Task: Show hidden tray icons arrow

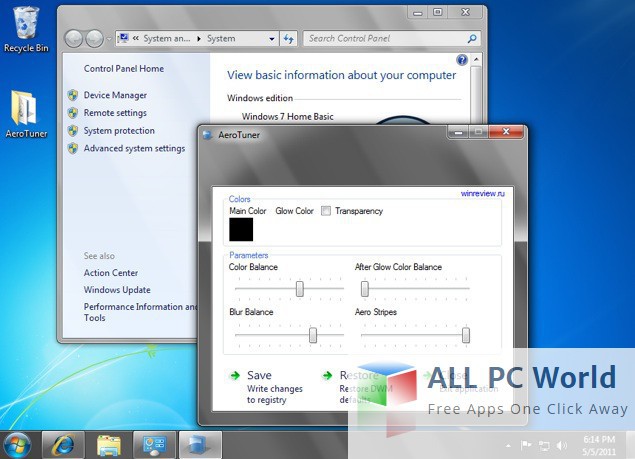Action: tap(508, 446)
